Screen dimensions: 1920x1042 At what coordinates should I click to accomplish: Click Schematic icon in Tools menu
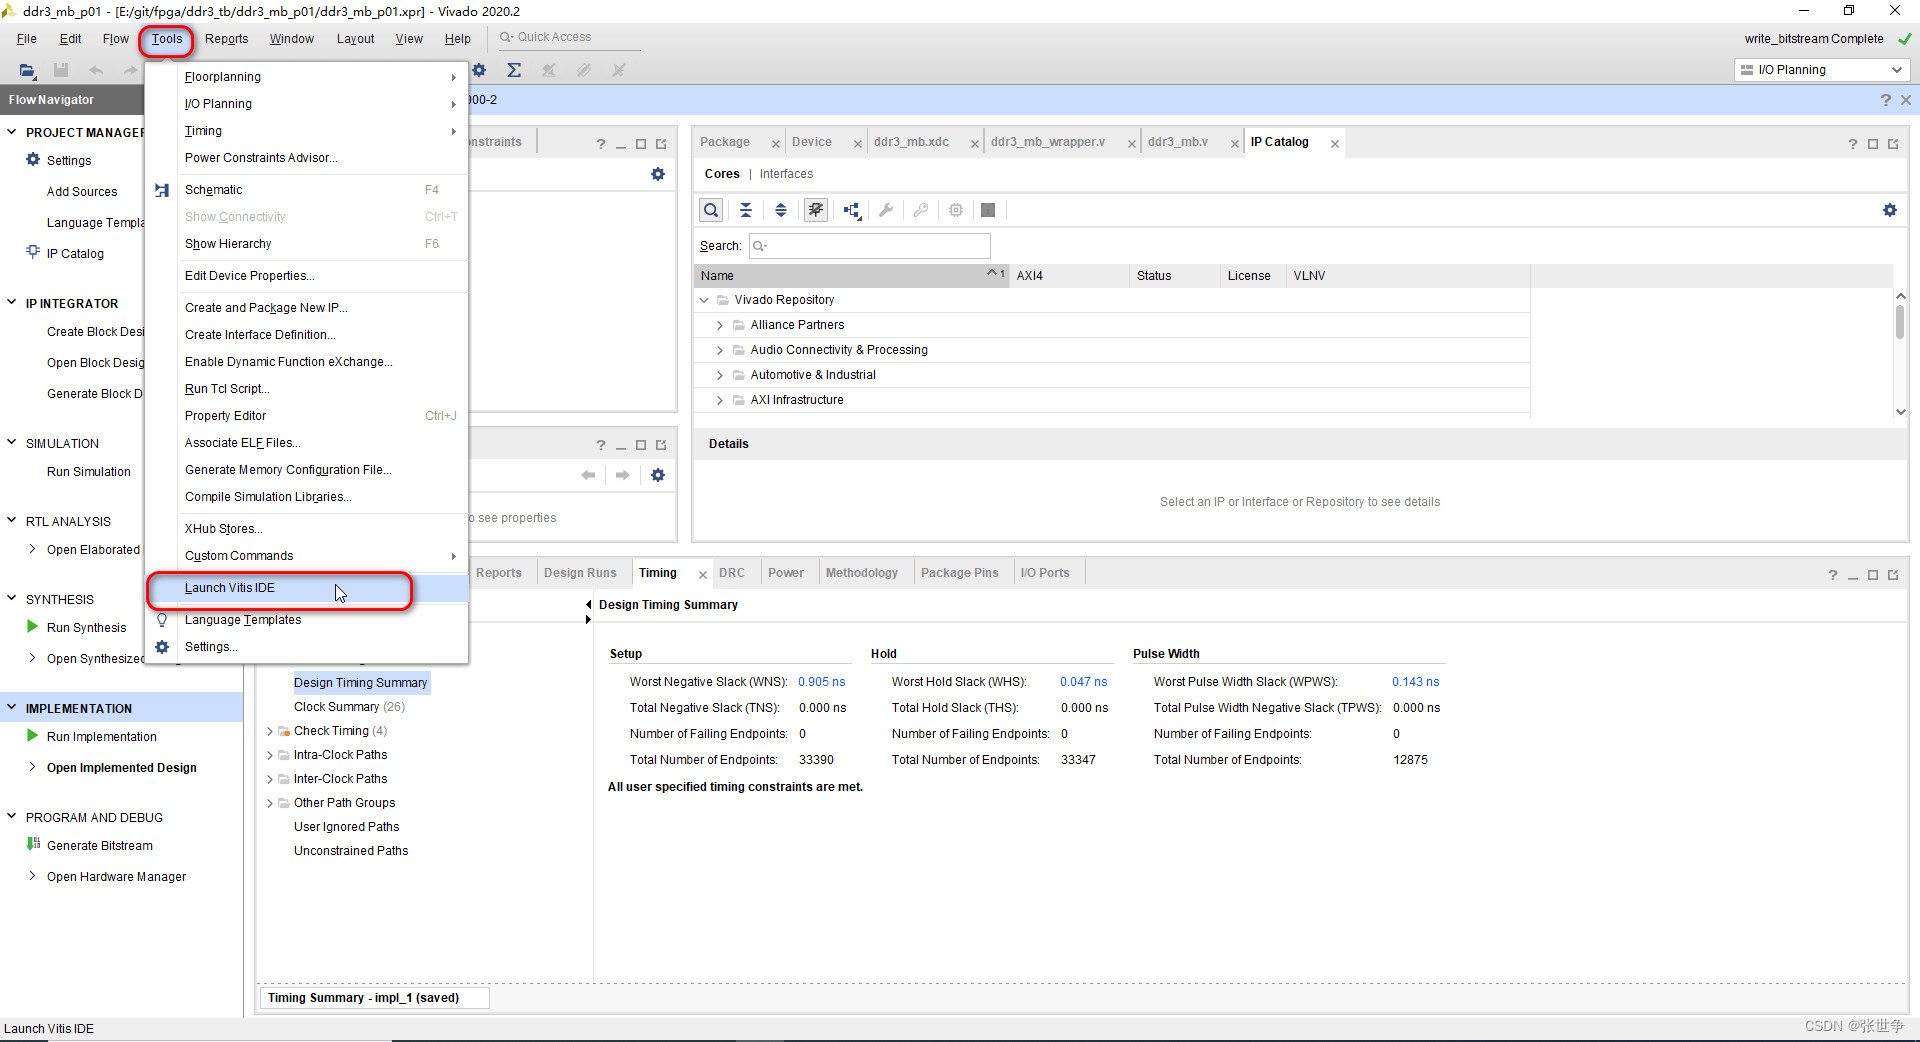click(161, 190)
